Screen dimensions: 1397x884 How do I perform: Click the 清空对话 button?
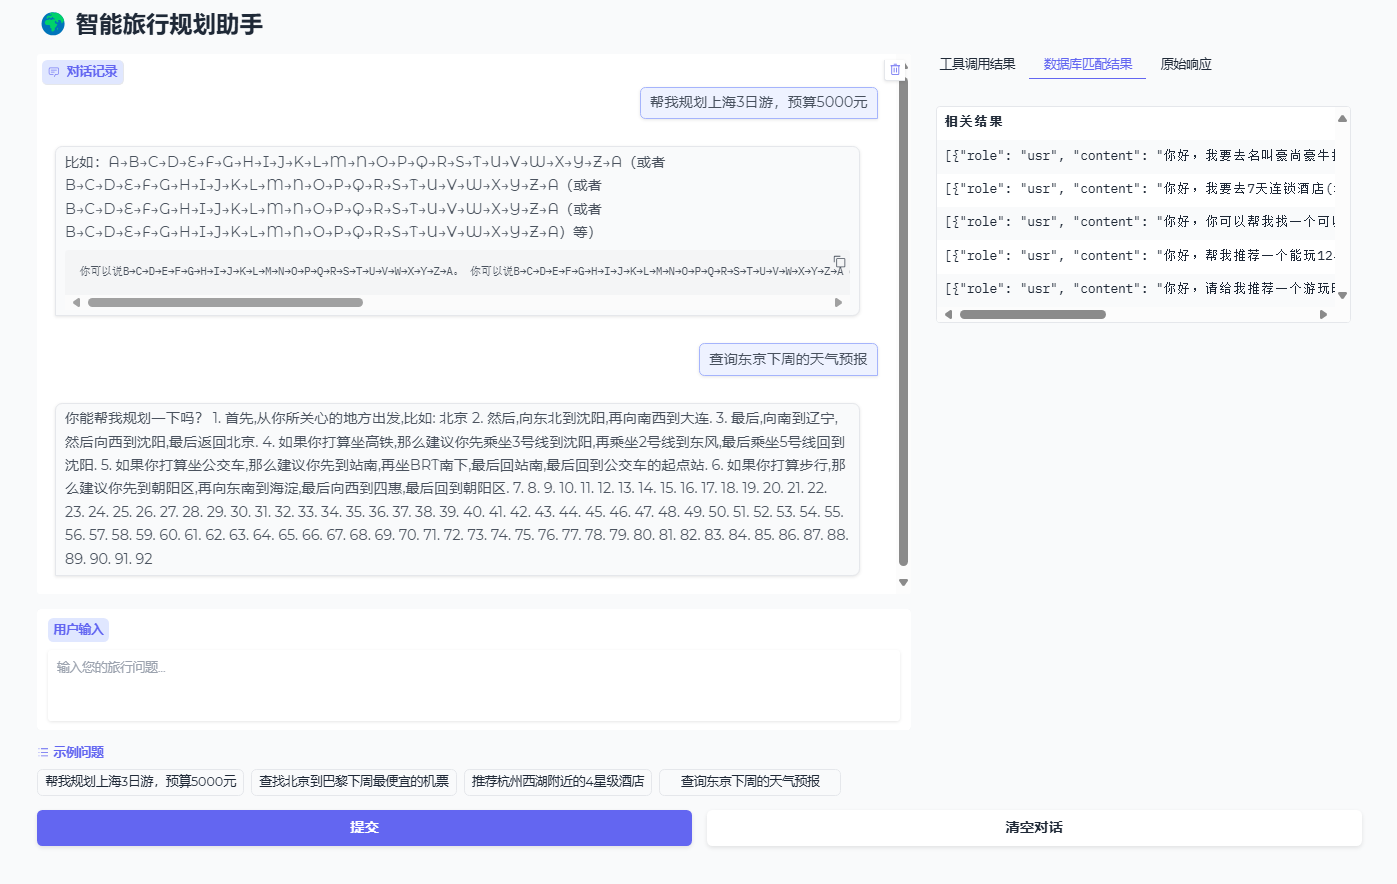point(1034,828)
